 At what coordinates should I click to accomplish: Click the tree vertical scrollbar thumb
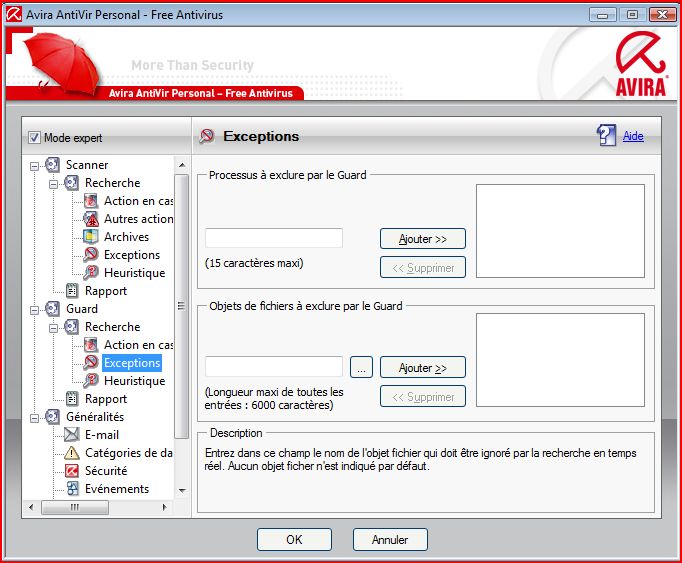click(182, 306)
